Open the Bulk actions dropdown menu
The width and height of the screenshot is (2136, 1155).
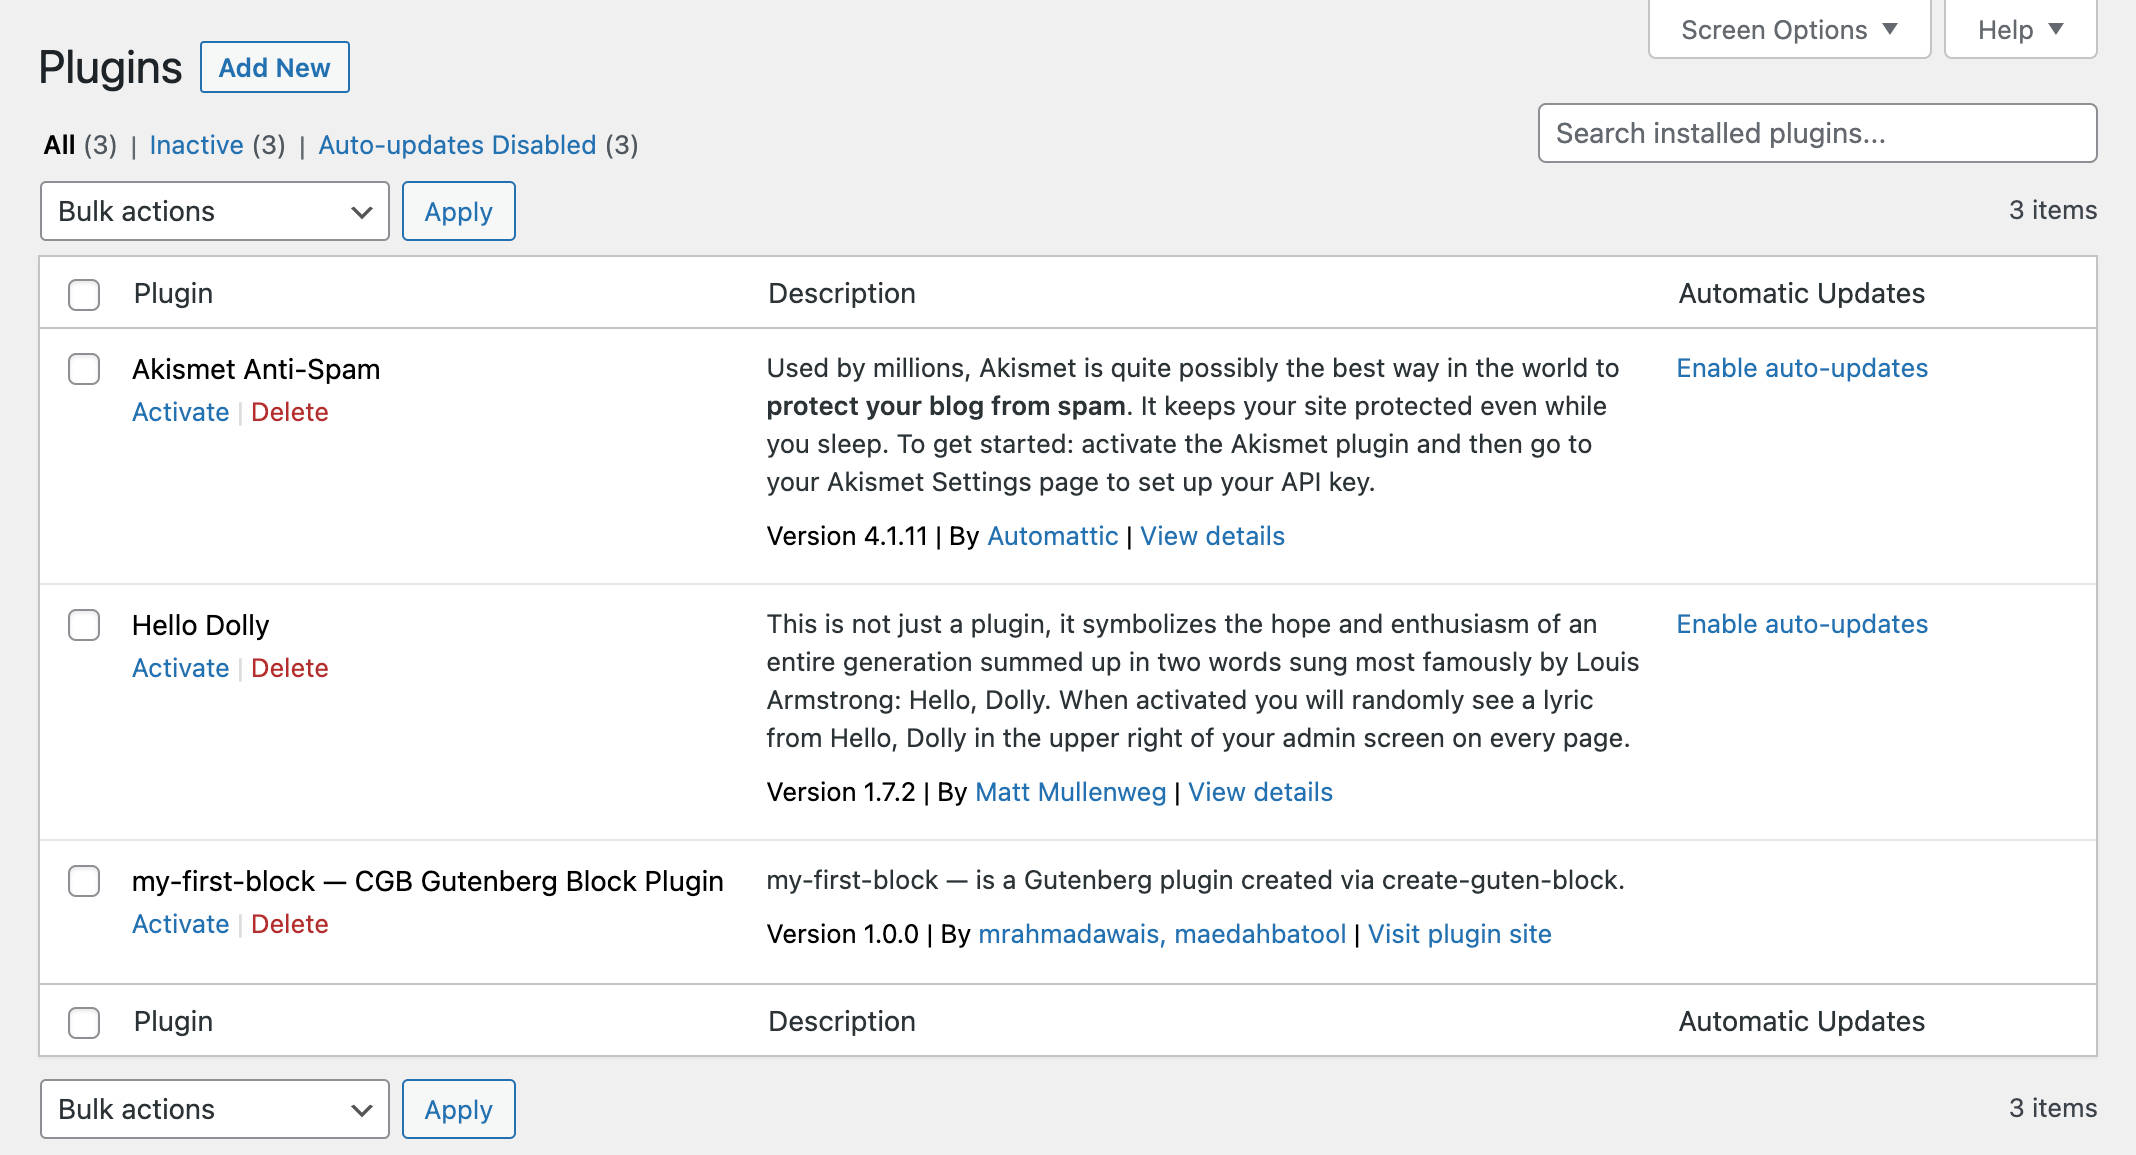click(213, 211)
